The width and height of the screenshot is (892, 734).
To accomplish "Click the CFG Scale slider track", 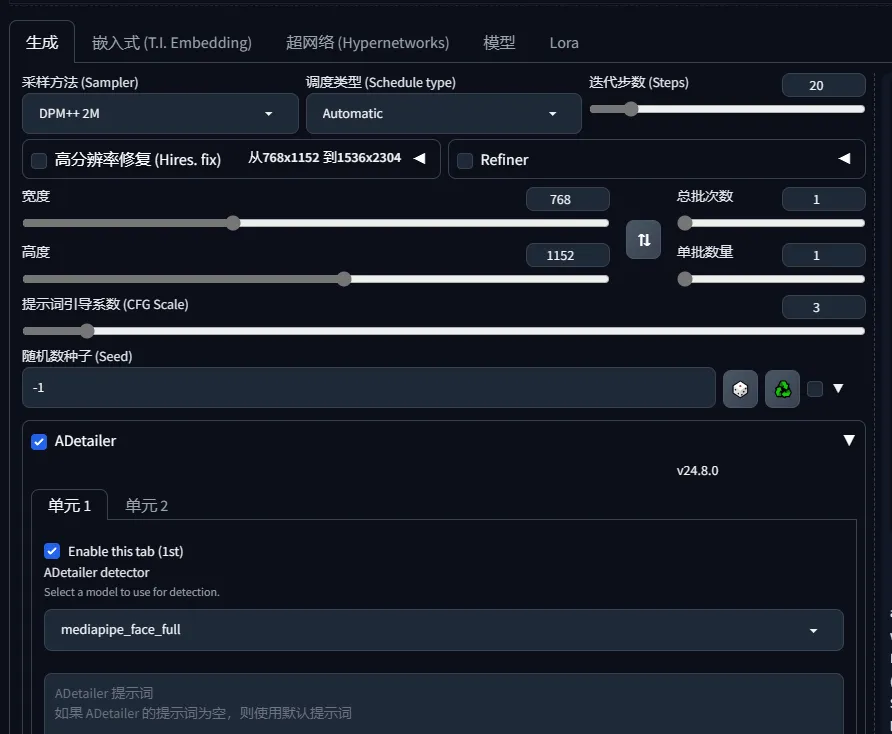I will pyautogui.click(x=443, y=331).
